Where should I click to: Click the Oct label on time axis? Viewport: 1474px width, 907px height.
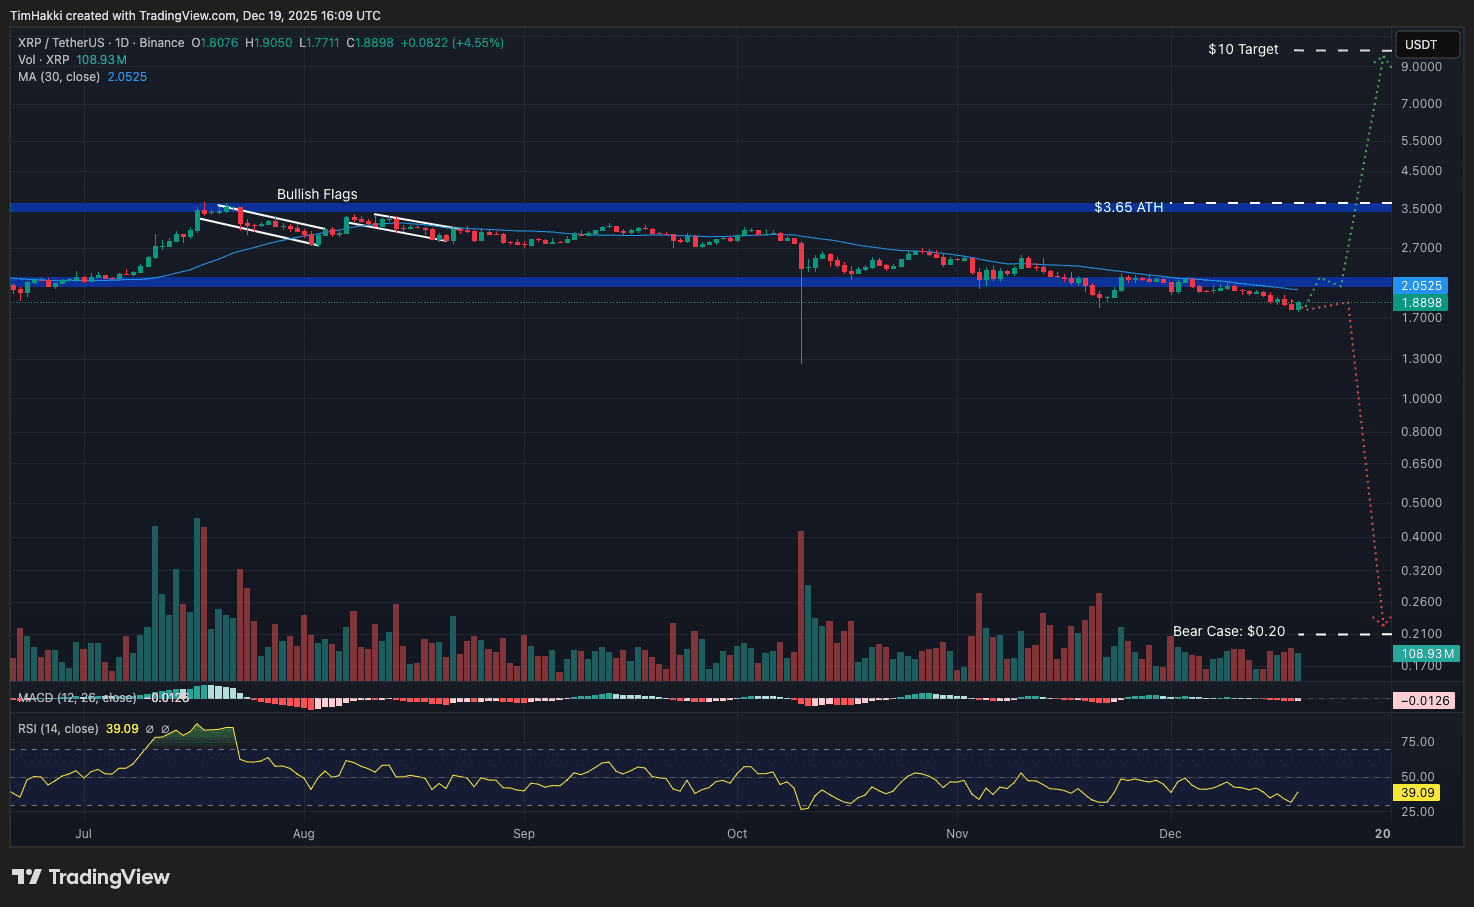point(737,834)
